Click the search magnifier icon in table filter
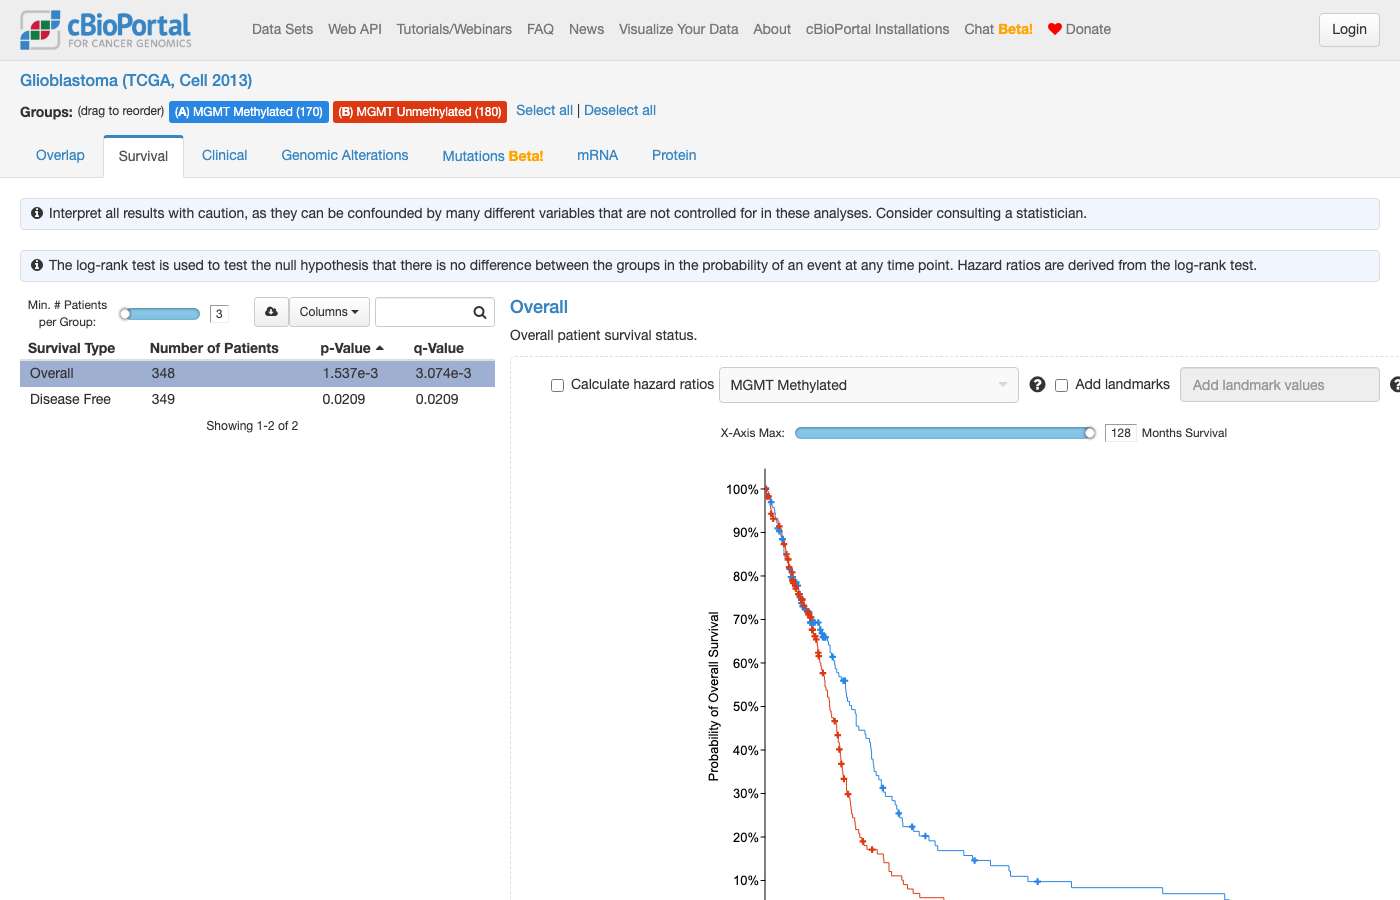The image size is (1400, 900). coord(480,313)
